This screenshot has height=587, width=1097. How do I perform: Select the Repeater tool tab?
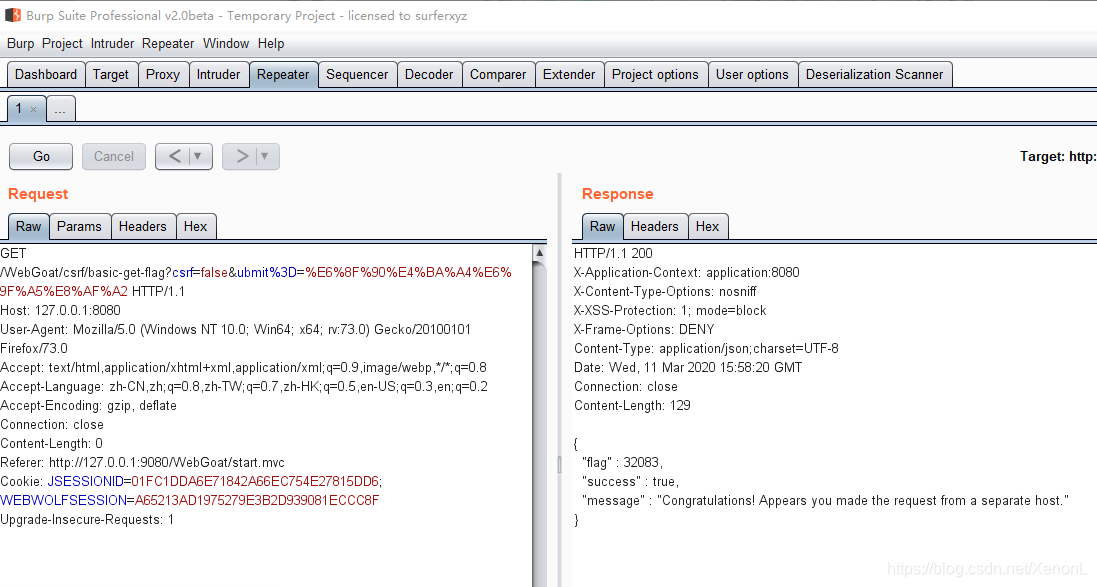click(283, 74)
